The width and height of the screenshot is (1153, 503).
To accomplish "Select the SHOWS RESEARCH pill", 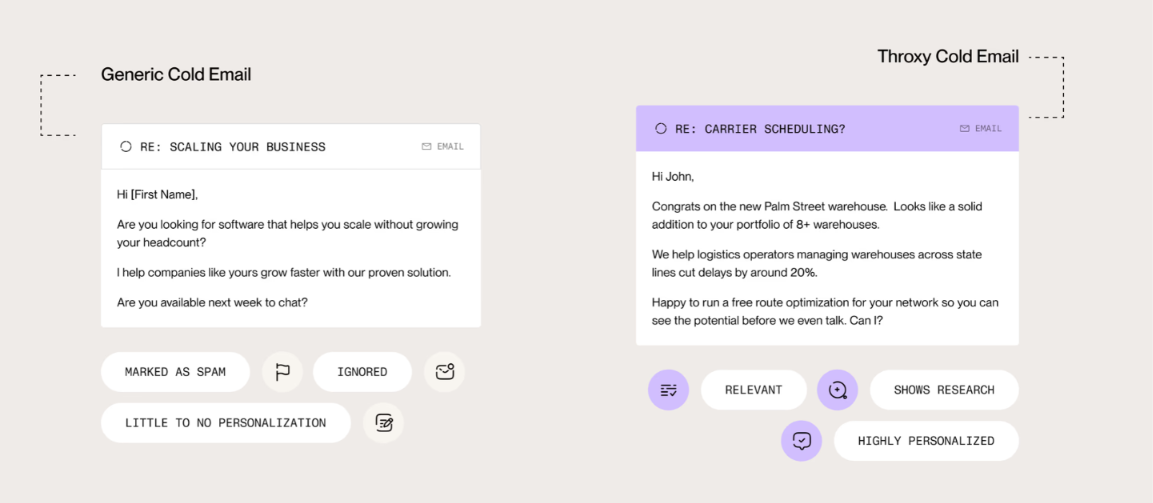I will (944, 390).
